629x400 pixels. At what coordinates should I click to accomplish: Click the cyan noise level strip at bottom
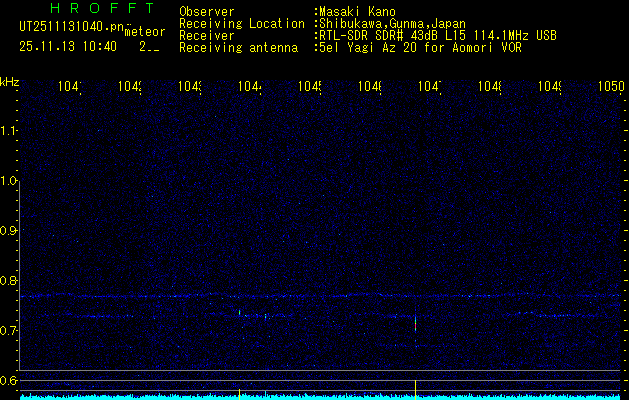point(320,397)
